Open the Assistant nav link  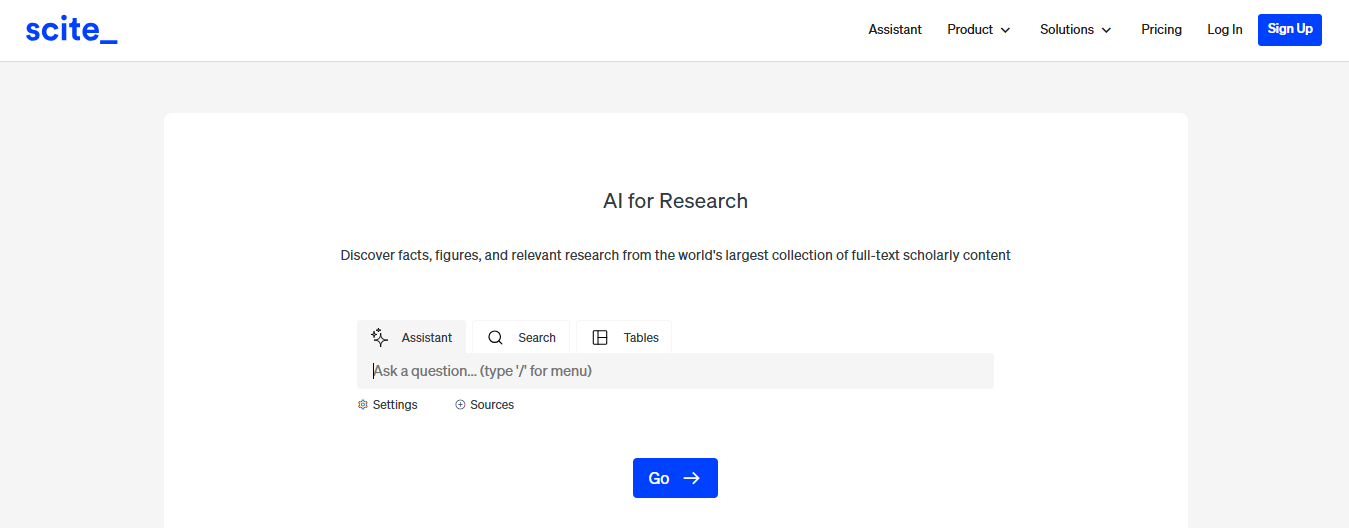pos(895,30)
